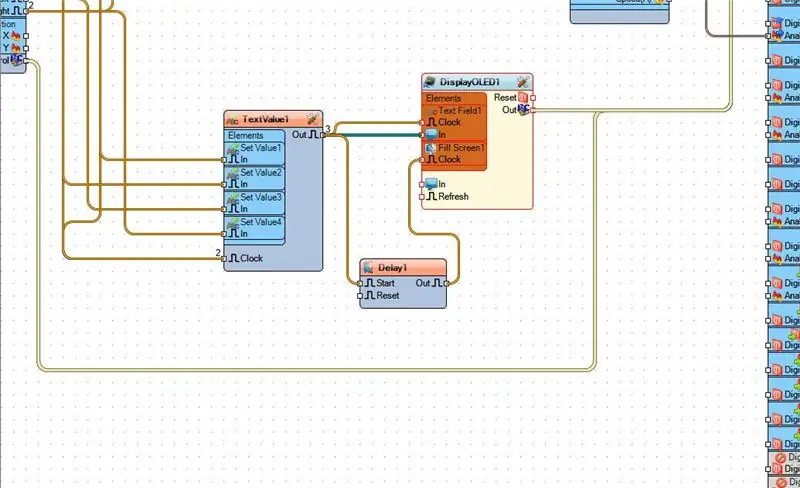Select the DisplayOLED1 component title
Viewport: 800px width, 488px height.
click(469, 82)
